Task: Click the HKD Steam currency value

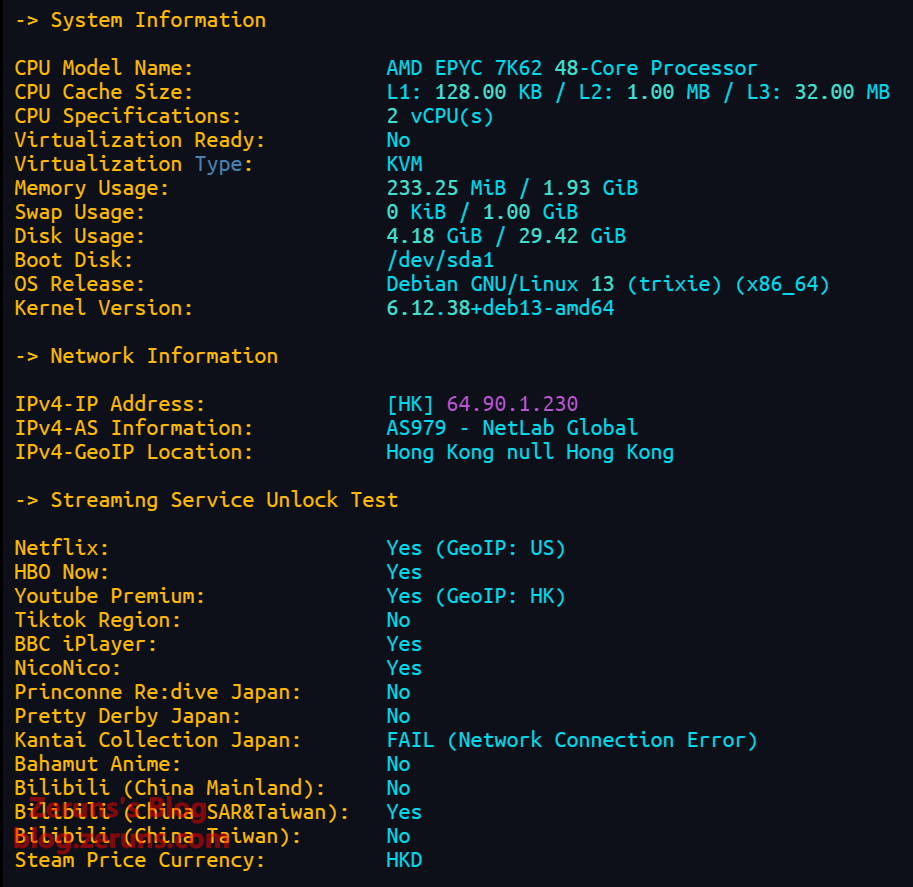Action: click(404, 860)
